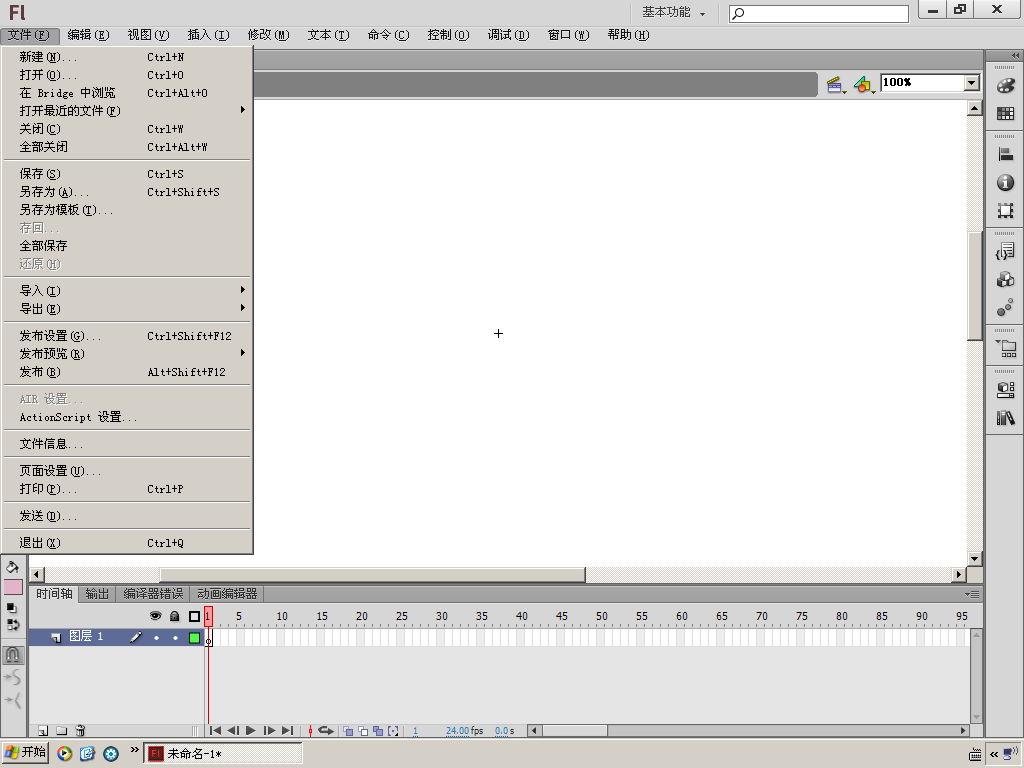Click the Edit Multiple Frames icon
1024x768 pixels.
coord(378,731)
